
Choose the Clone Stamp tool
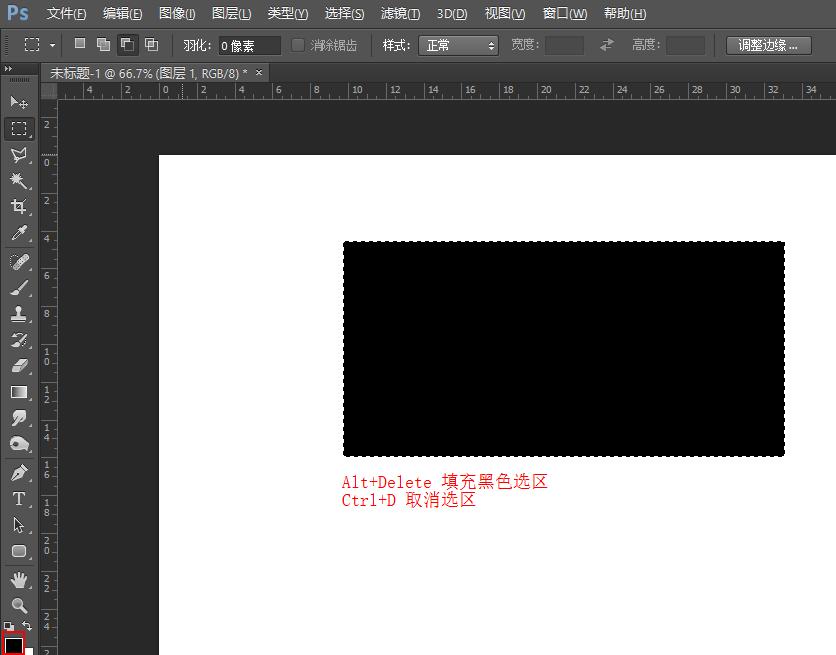tap(20, 313)
